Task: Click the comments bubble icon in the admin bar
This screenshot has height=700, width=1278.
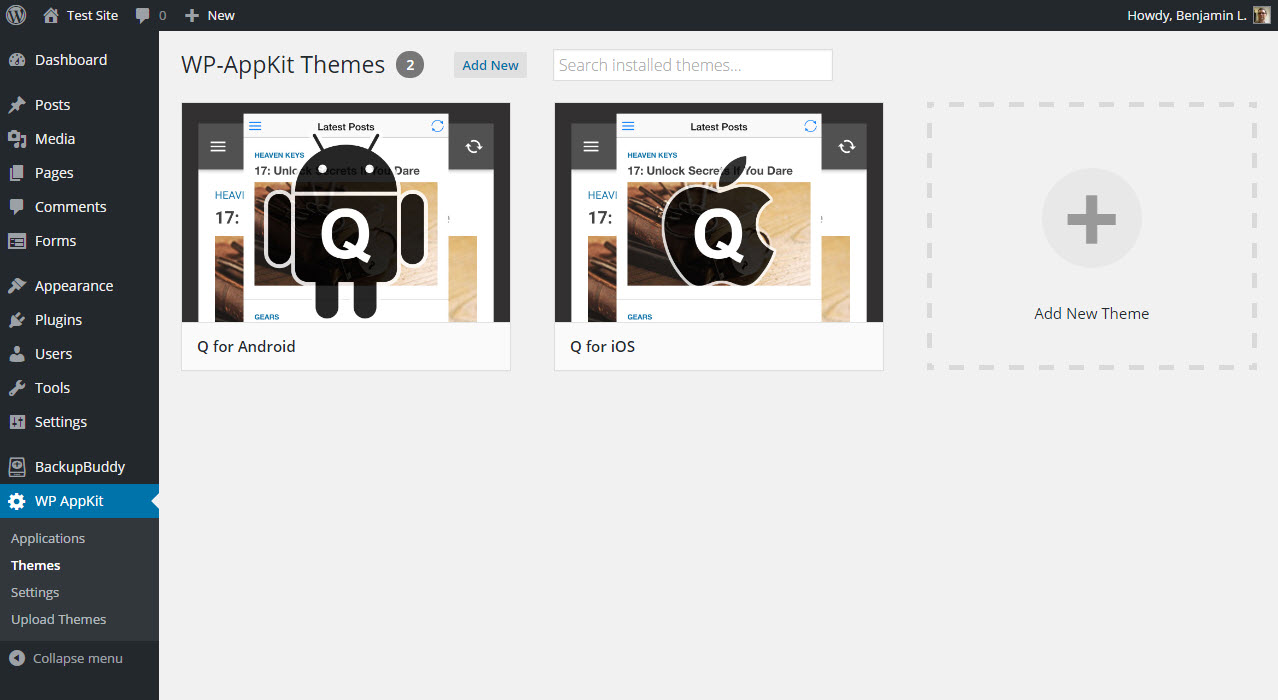Action: [x=143, y=16]
